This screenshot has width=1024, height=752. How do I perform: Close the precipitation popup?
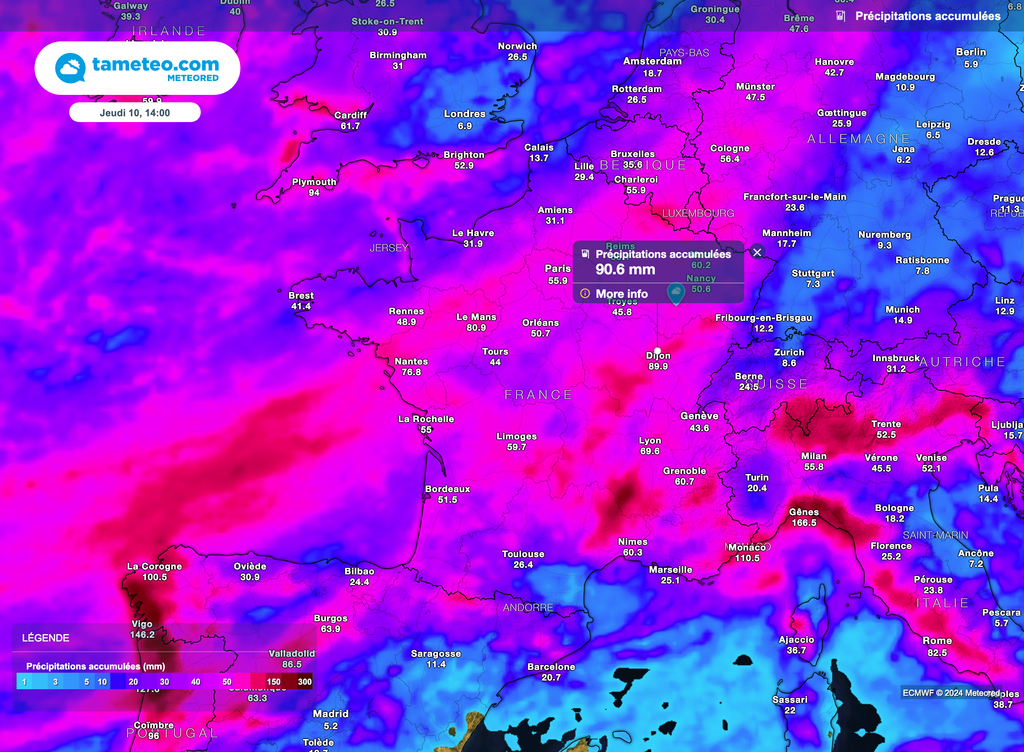pyautogui.click(x=757, y=253)
